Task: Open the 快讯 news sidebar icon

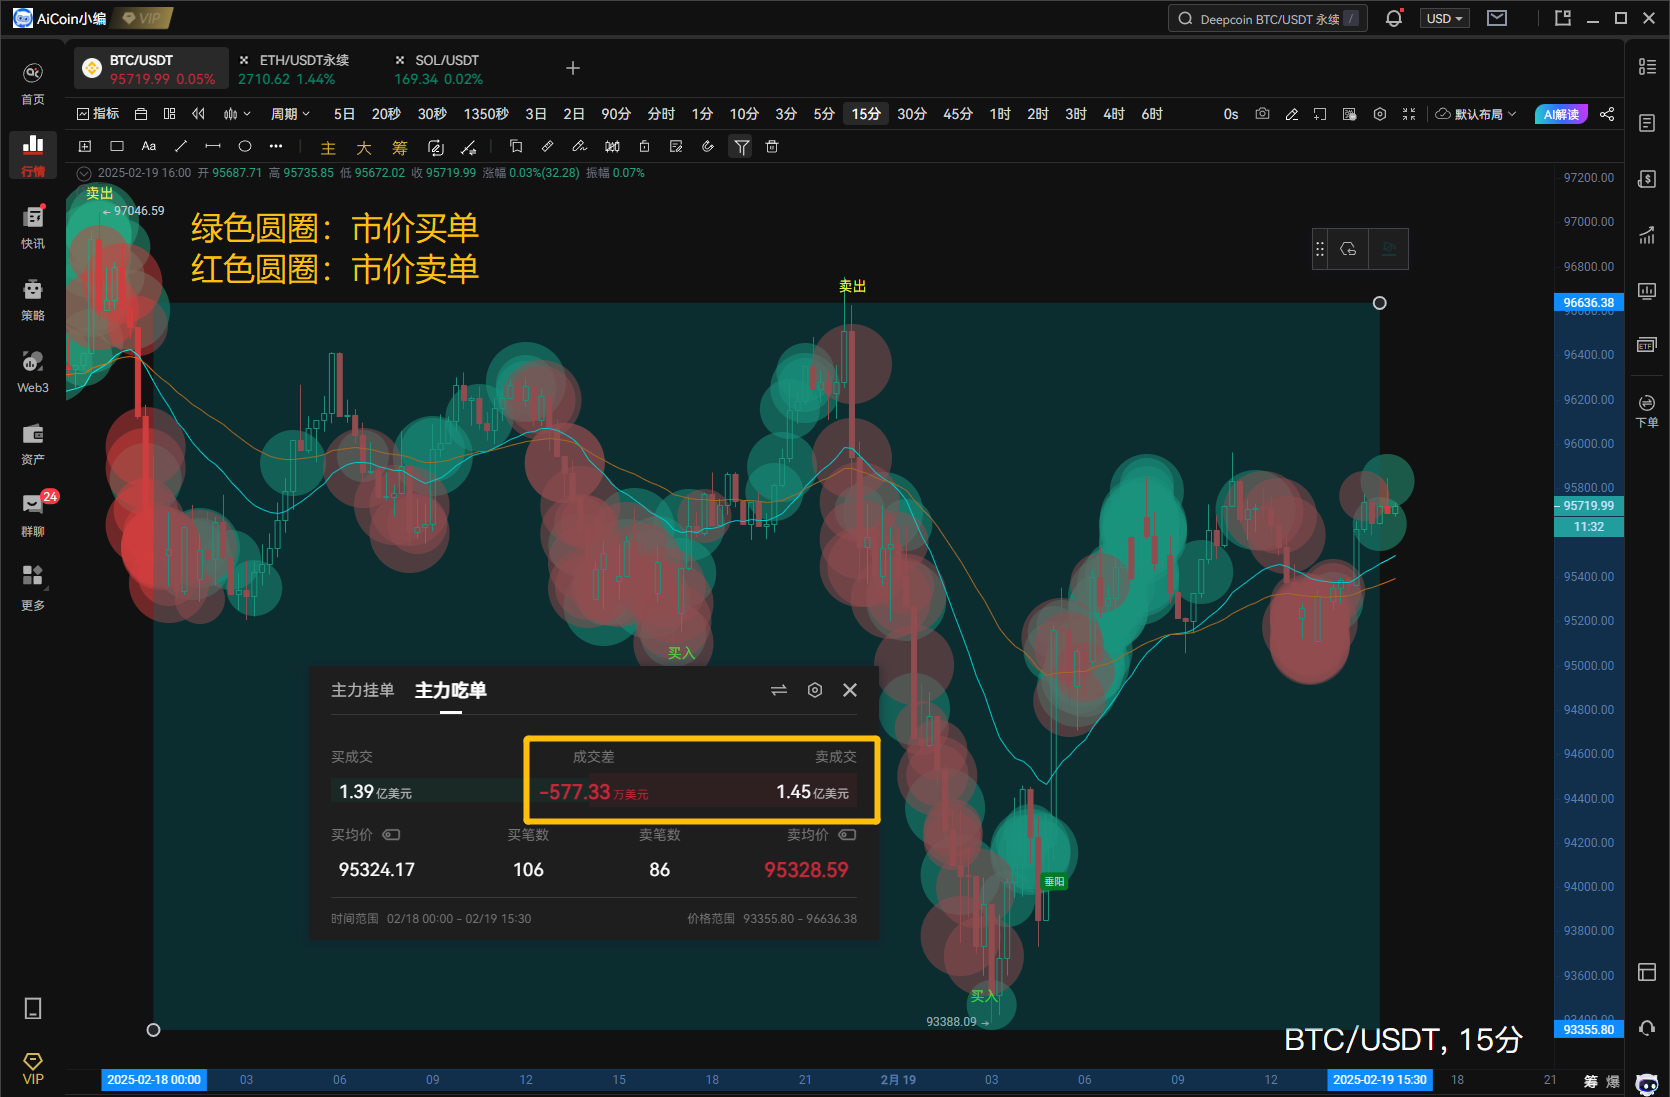Action: 33,228
